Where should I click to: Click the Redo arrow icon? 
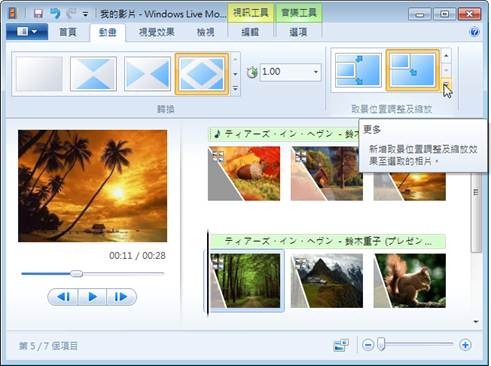[71, 13]
